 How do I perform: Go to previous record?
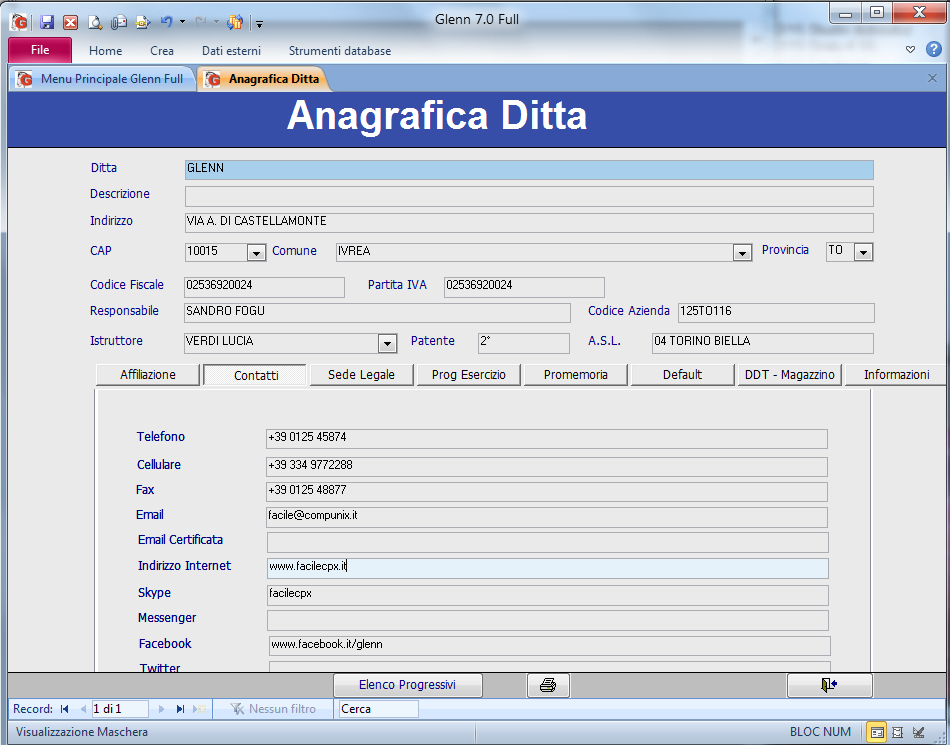83,709
